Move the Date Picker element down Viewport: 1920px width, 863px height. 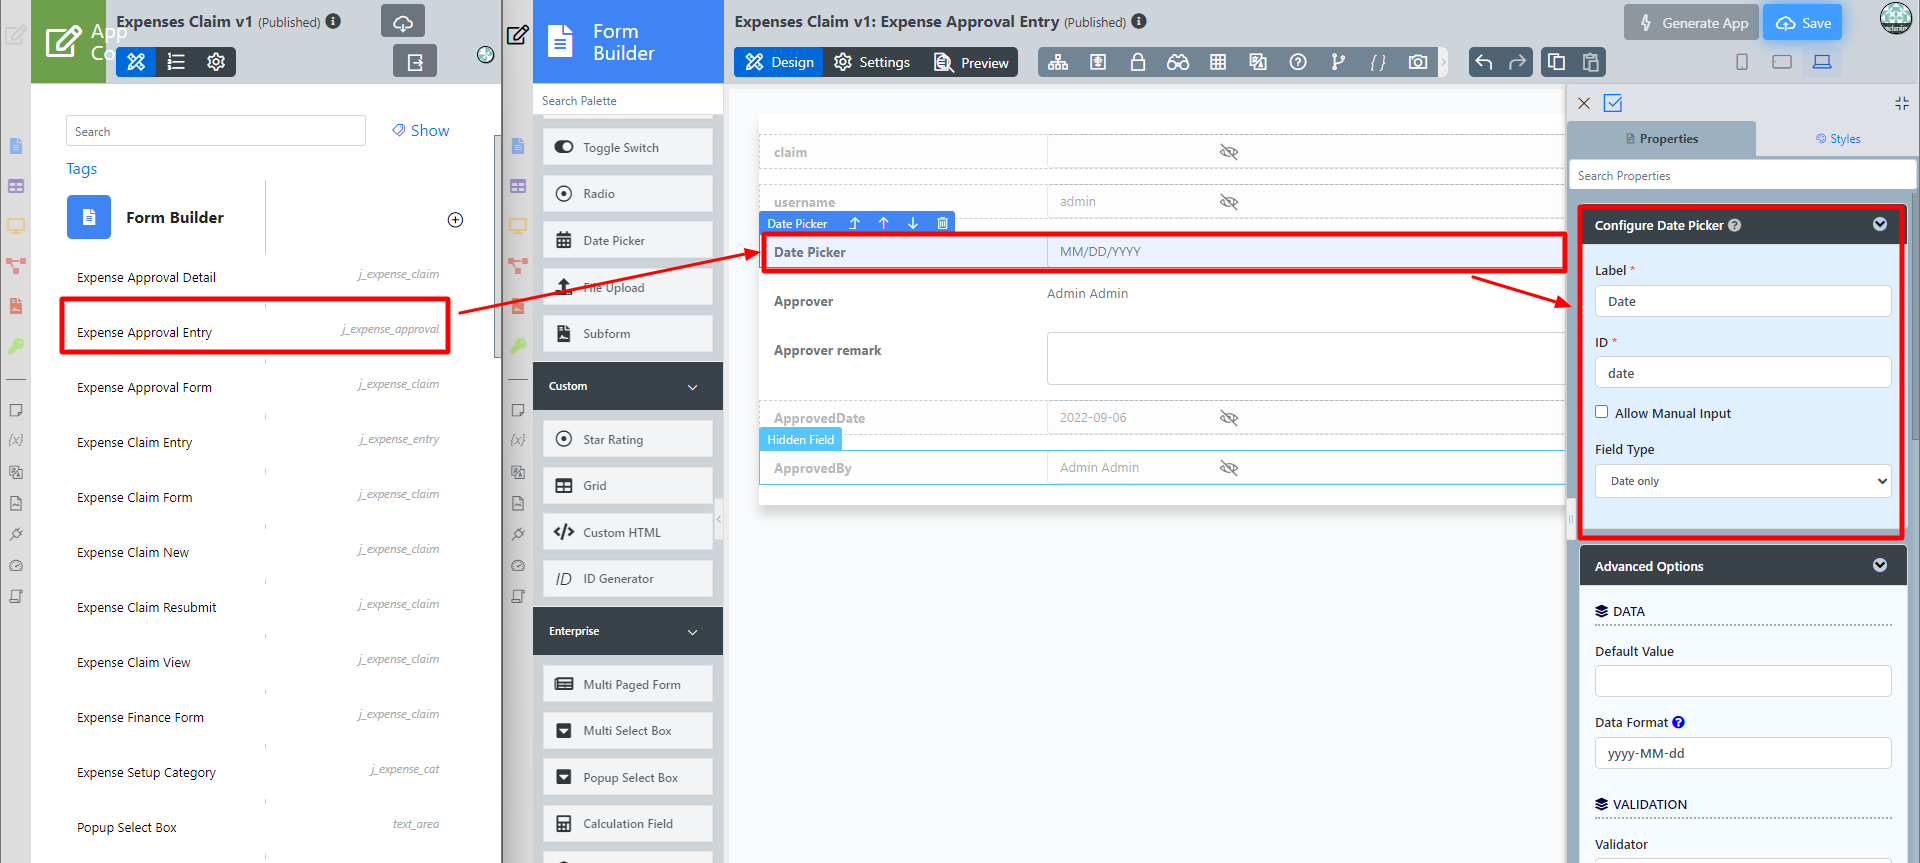pyautogui.click(x=913, y=223)
